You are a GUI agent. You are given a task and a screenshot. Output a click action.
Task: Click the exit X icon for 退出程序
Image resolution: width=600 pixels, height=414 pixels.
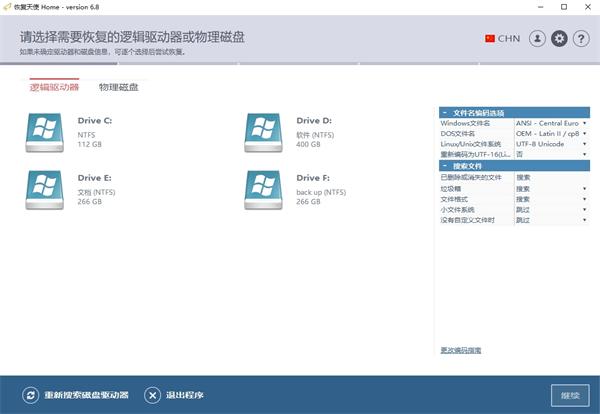coord(152,395)
